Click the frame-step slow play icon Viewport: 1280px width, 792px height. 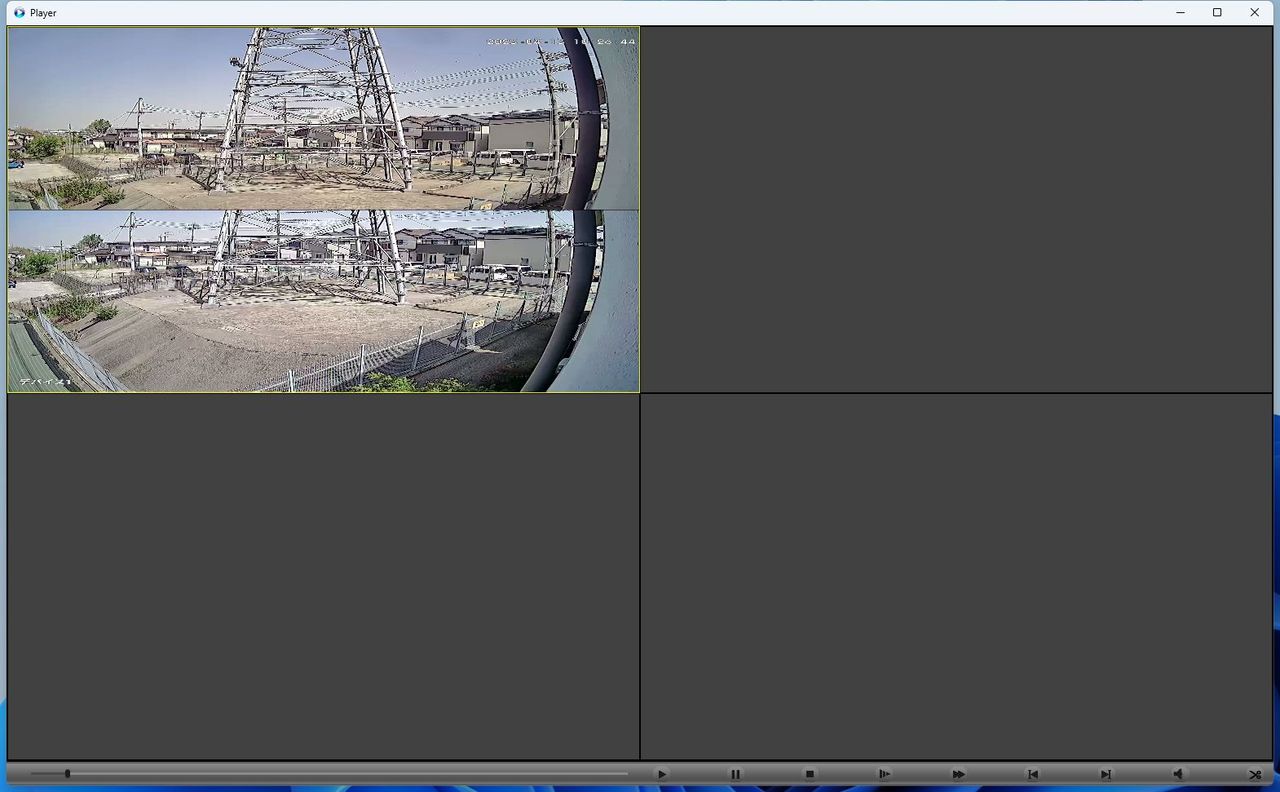[x=884, y=774]
